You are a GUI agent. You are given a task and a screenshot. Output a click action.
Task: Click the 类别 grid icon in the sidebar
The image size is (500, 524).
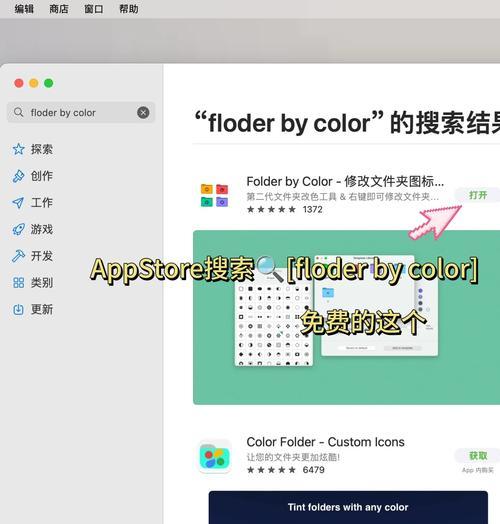[18, 283]
